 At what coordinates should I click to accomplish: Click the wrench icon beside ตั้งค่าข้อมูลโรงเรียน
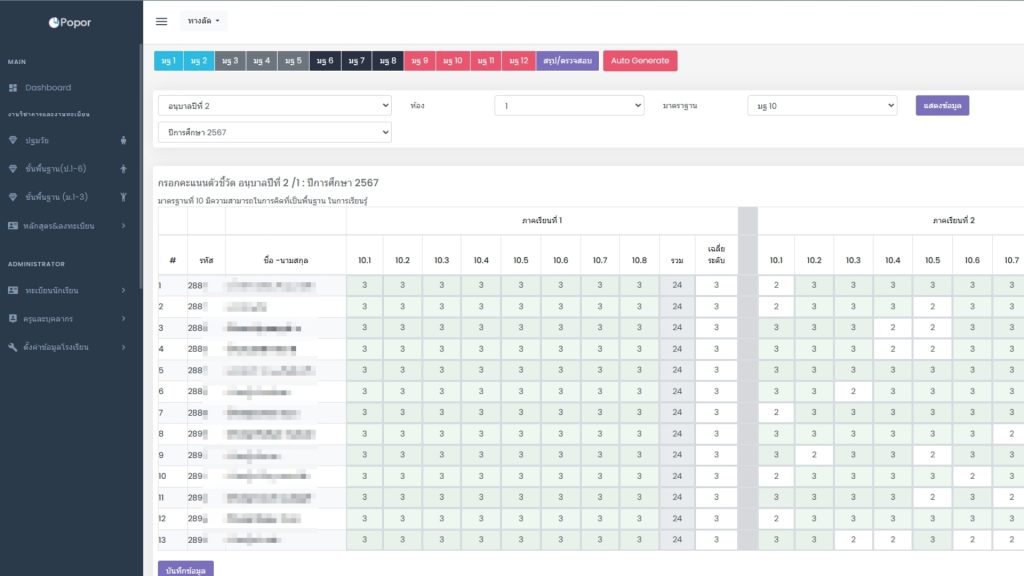13,347
